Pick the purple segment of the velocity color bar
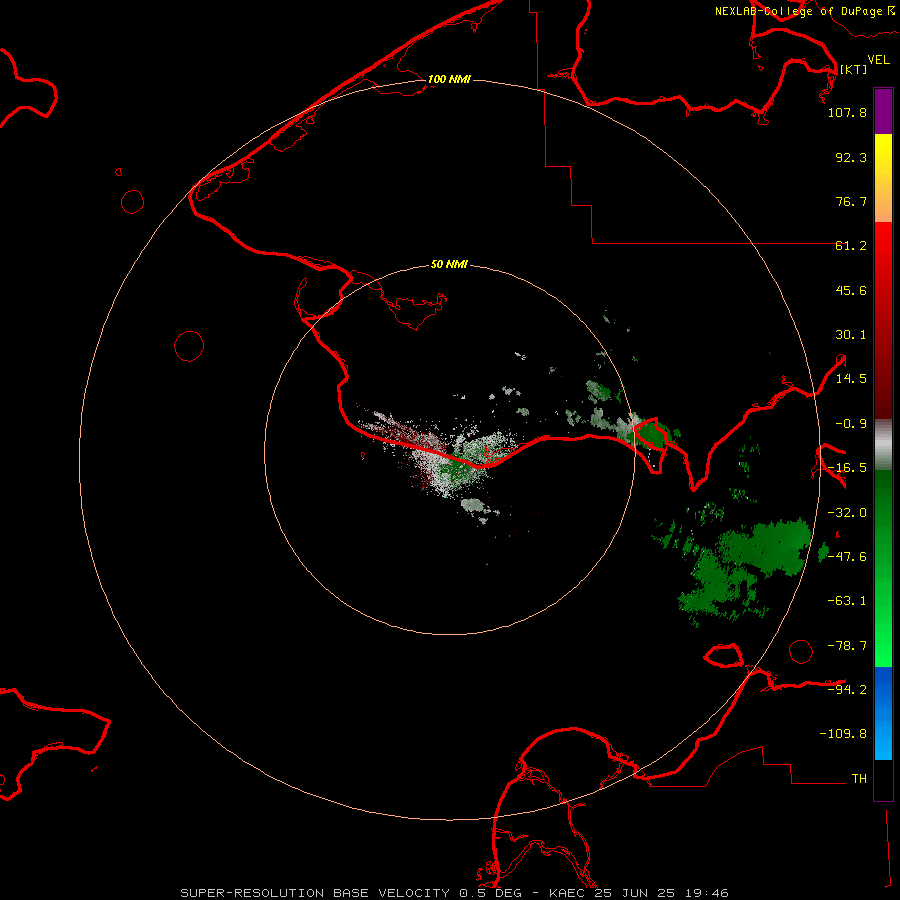The image size is (900, 900). 883,111
